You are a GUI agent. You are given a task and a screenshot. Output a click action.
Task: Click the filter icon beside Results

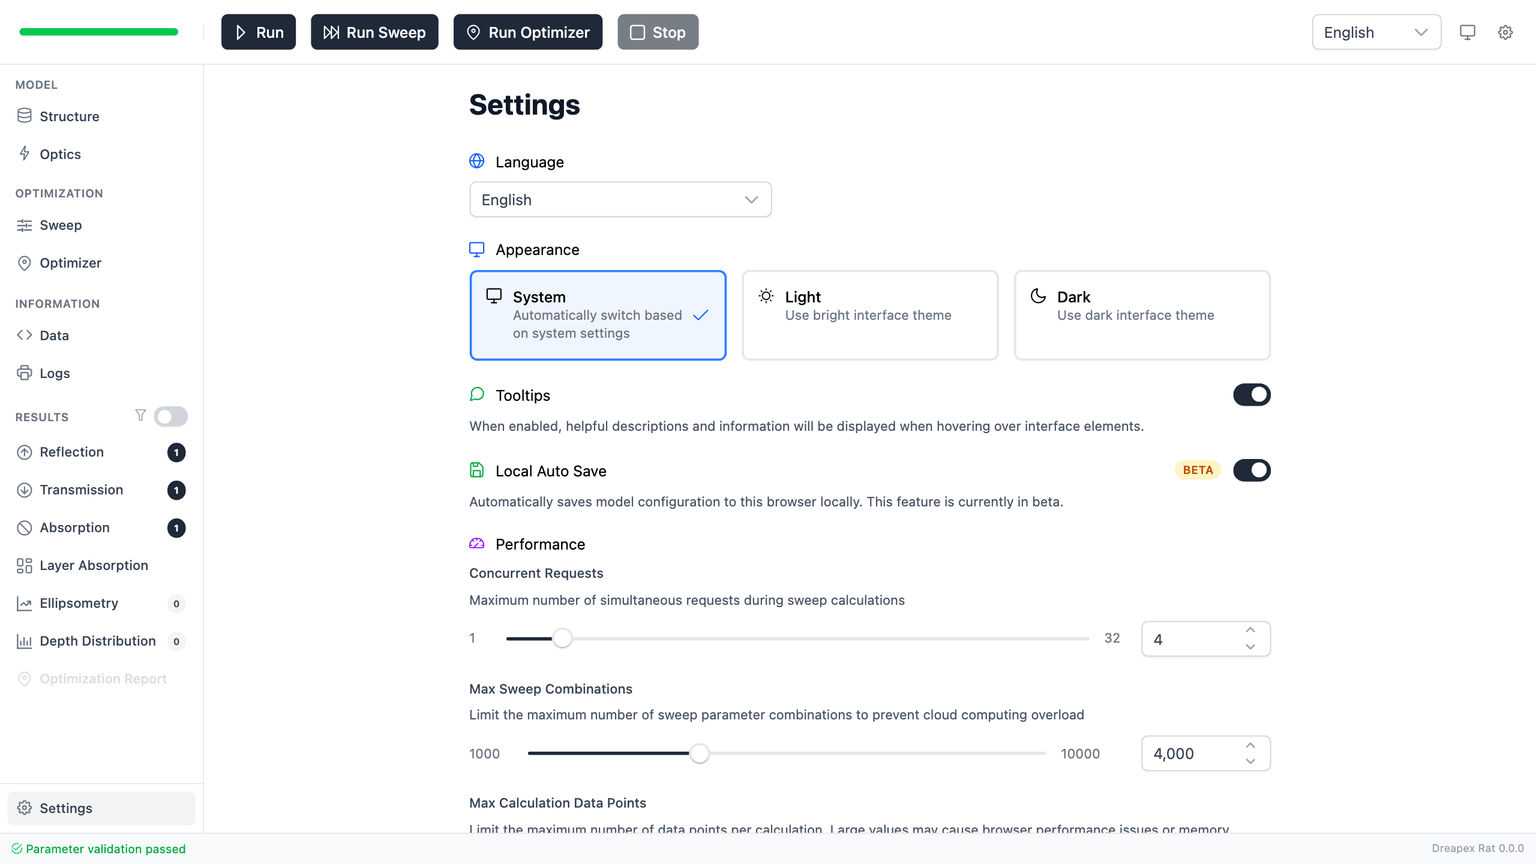(140, 416)
